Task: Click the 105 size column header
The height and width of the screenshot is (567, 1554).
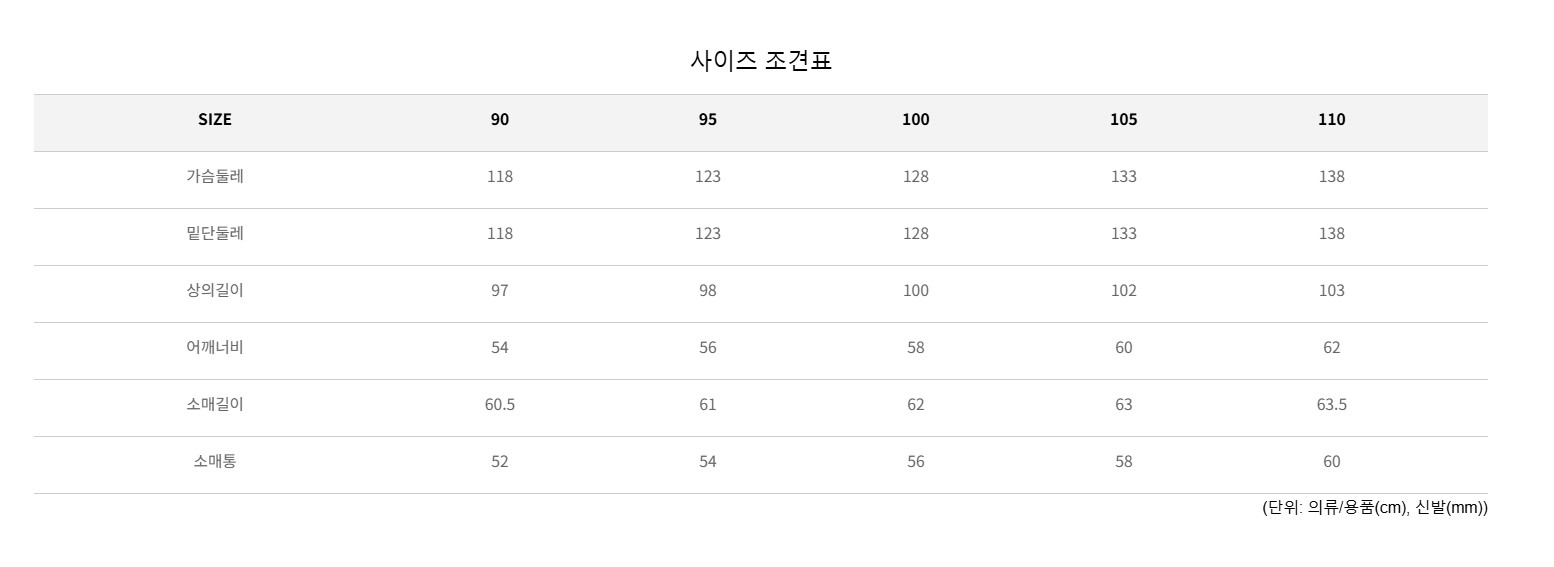Action: pyautogui.click(x=1123, y=120)
